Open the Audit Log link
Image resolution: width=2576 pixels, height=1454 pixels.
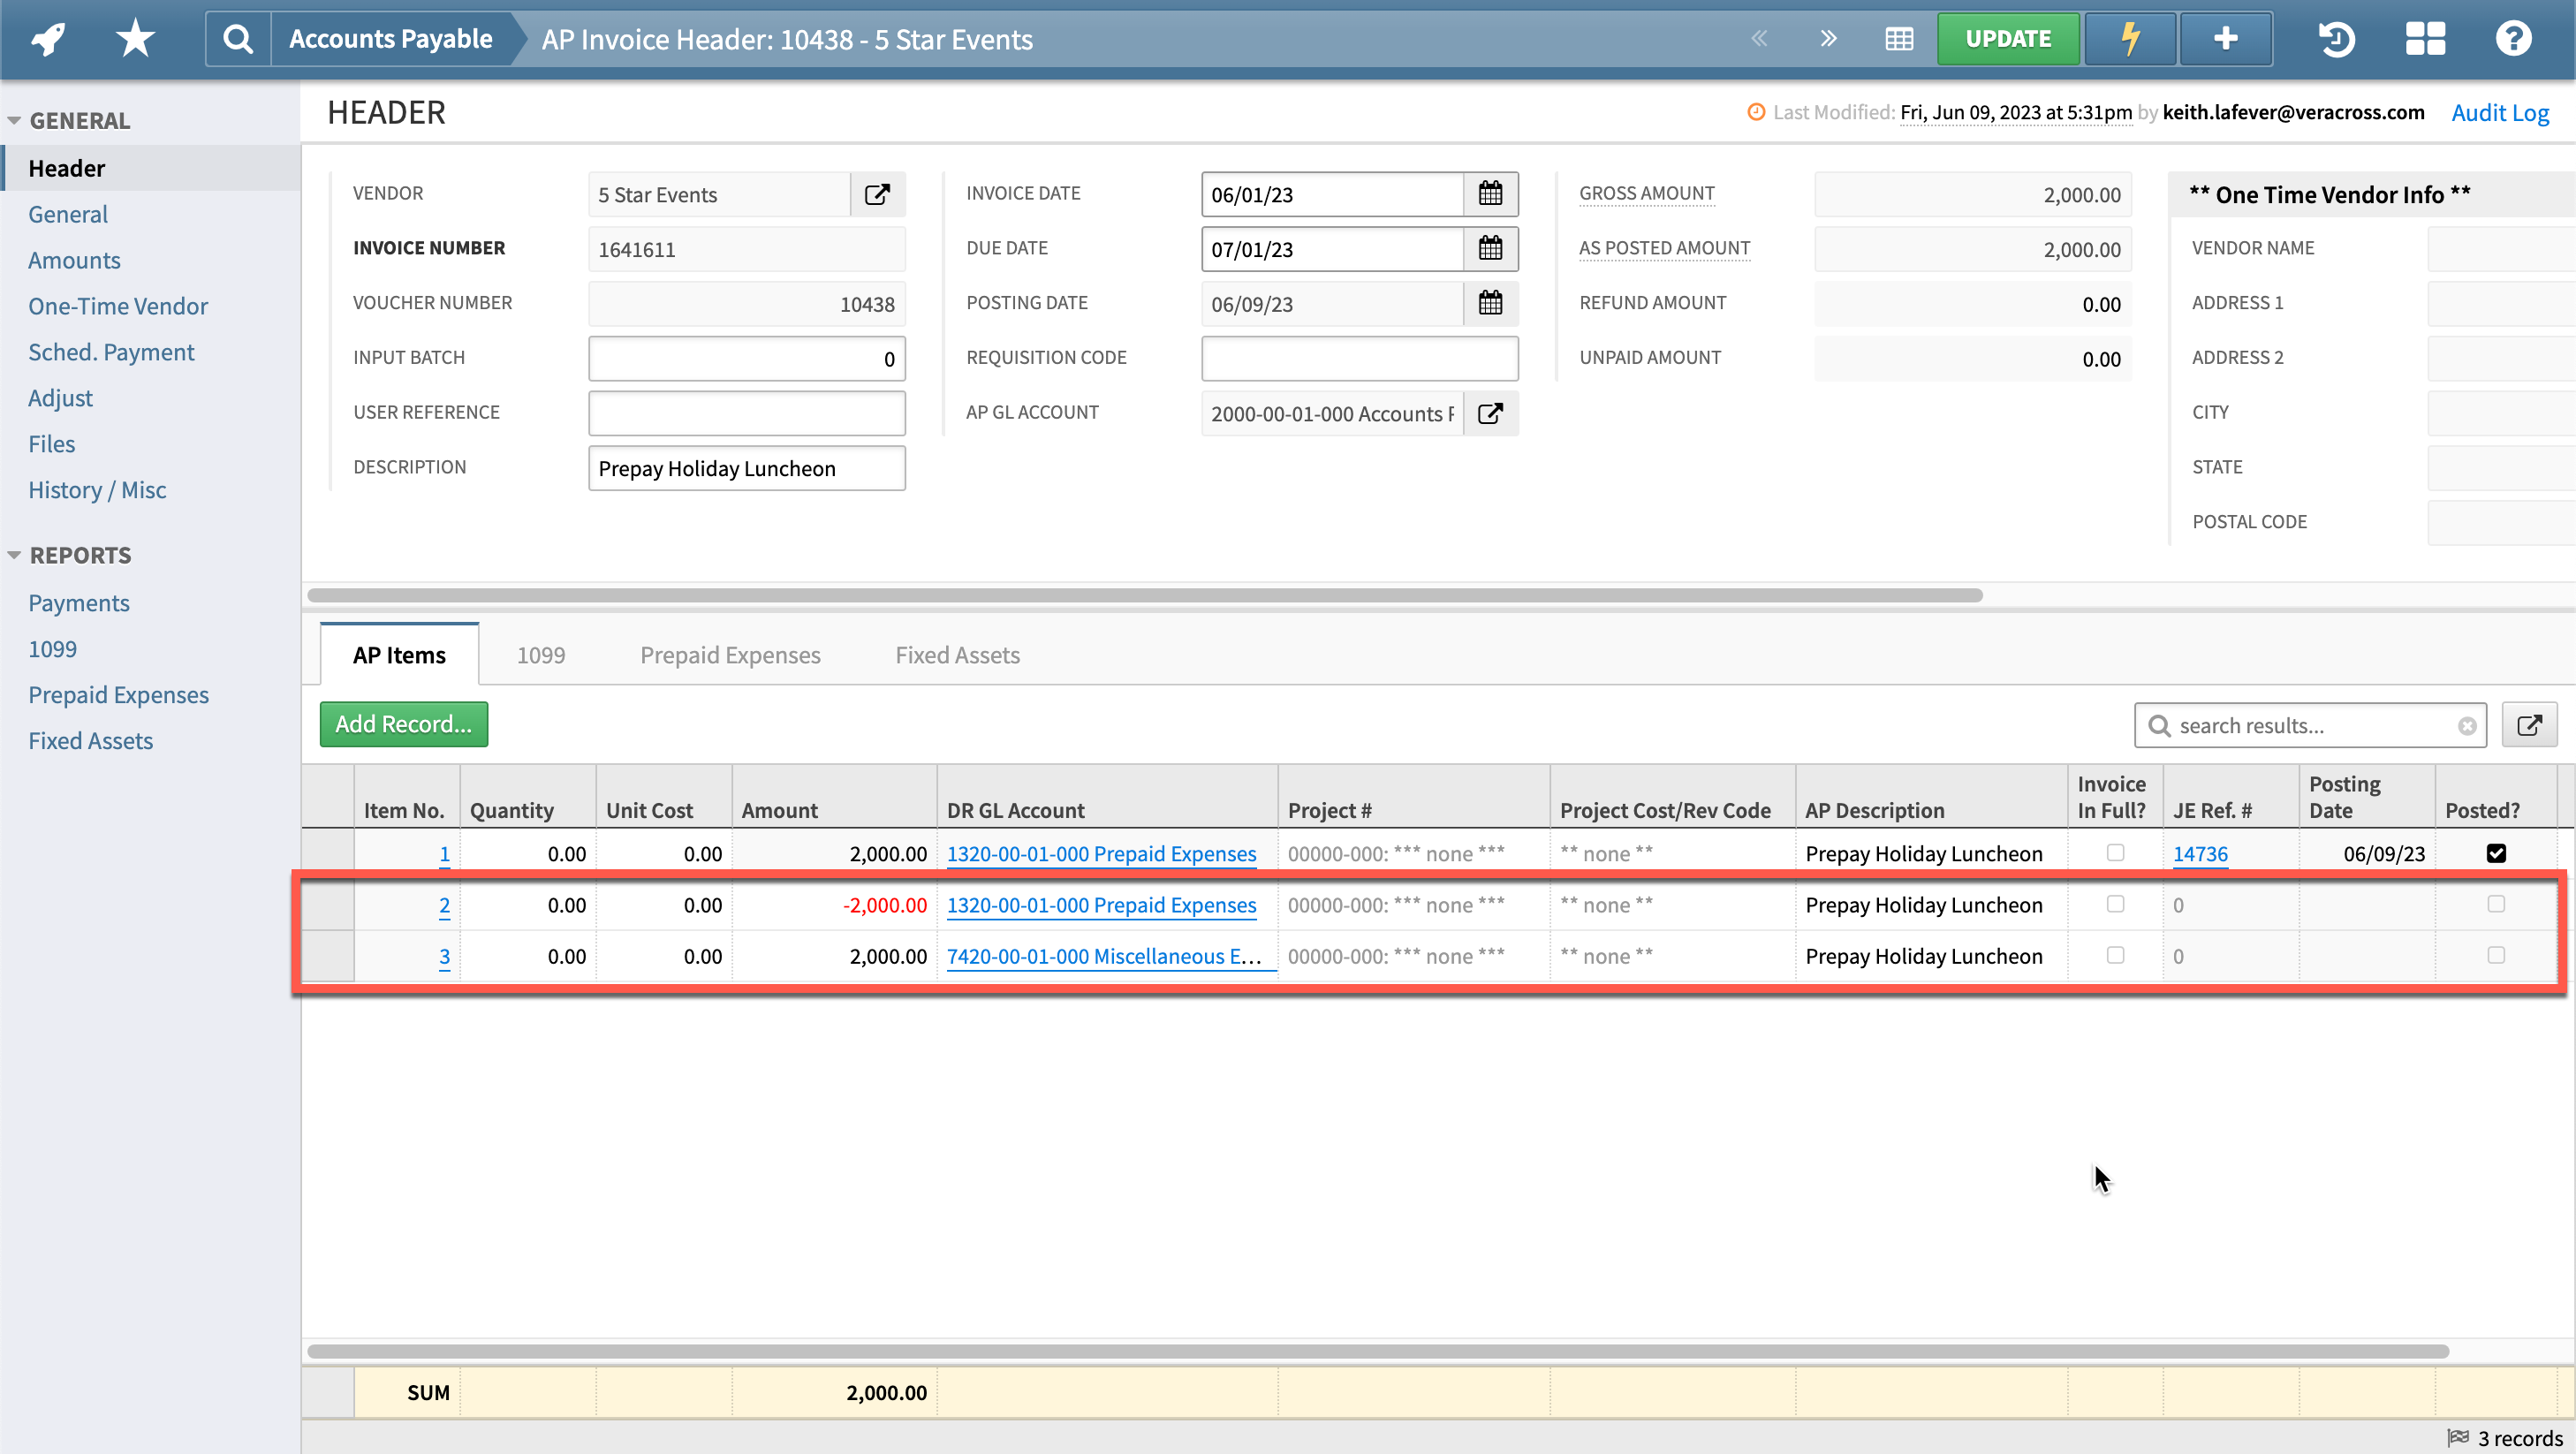[x=2500, y=112]
